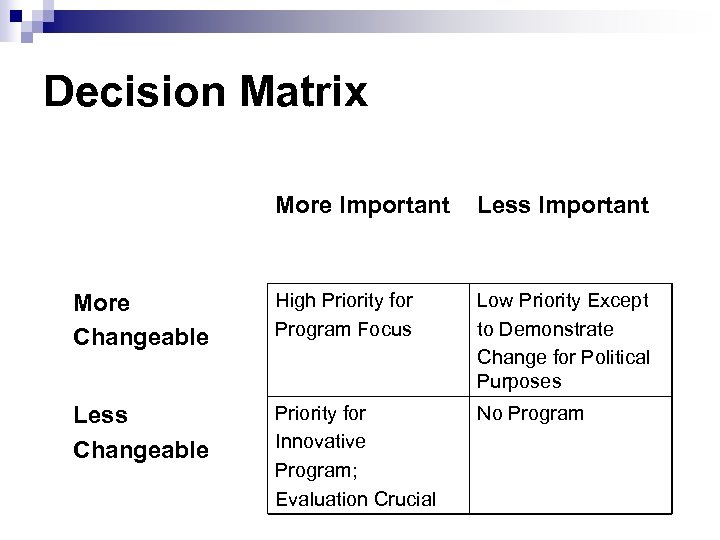Click the Change for Political text line
The height and width of the screenshot is (540, 720).
[563, 356]
